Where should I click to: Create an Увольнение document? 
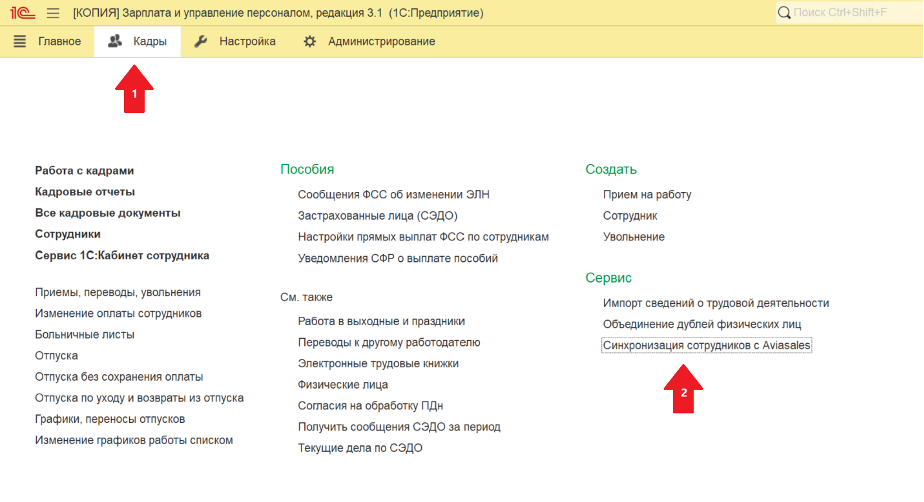pyautogui.click(x=633, y=237)
